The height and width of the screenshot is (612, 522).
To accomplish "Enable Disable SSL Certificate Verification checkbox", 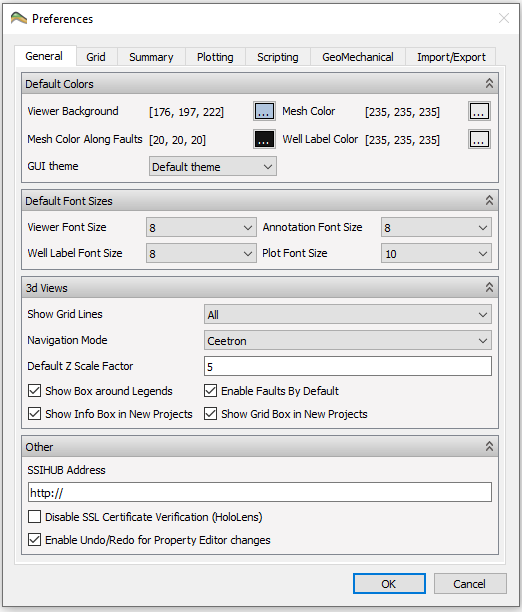I will click(34, 516).
